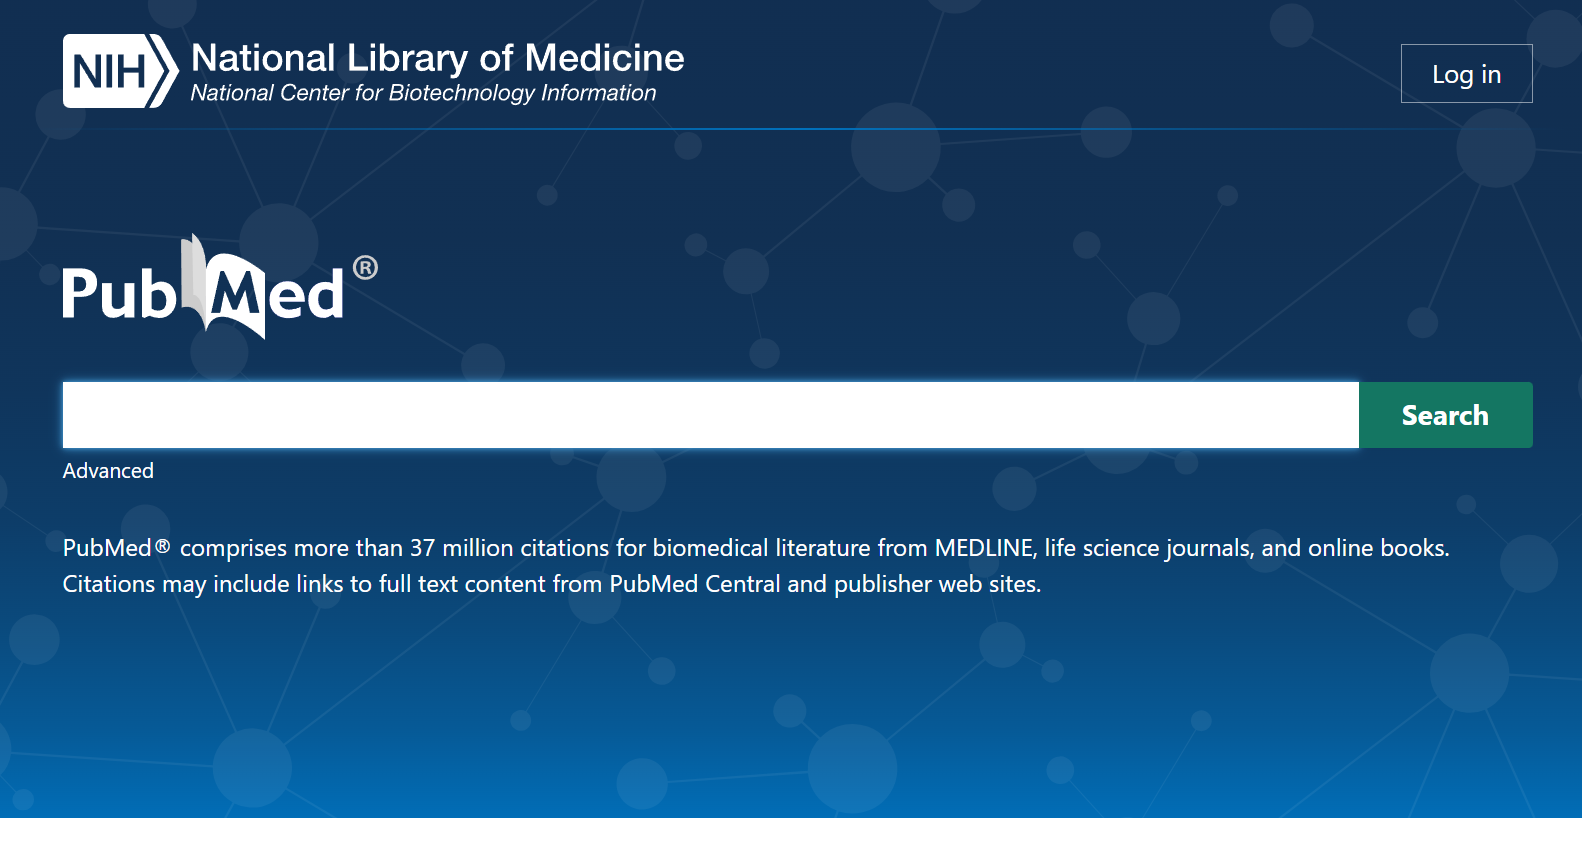Screen dimensions: 1582x864
Task: Click the NIH logo badge
Action: click(120, 71)
